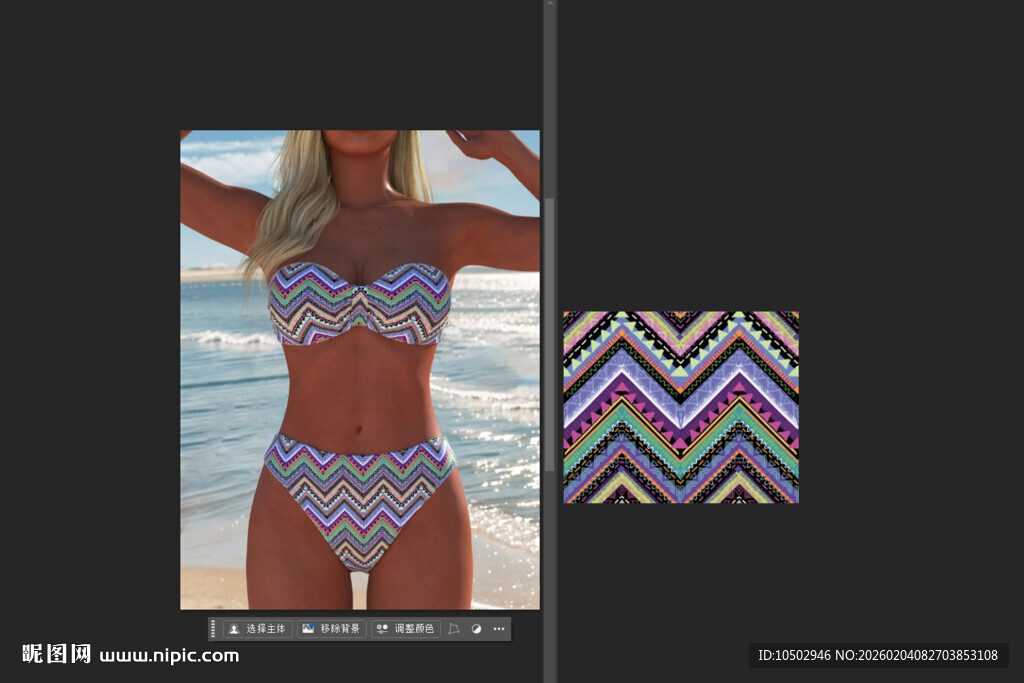This screenshot has width=1024, height=683.
Task: Click the half-filled circle adjustment icon
Action: [476, 629]
